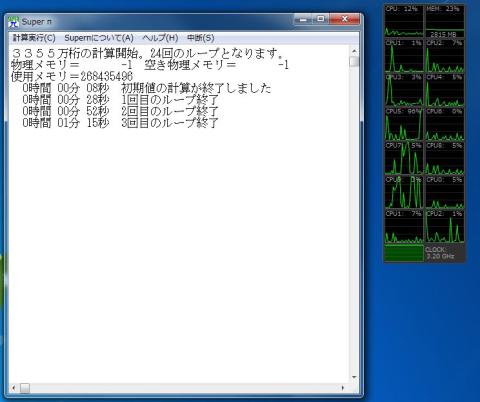Click the CPU3 core graph in gadget
Viewport: 480px width, 402px height.
click(x=404, y=90)
